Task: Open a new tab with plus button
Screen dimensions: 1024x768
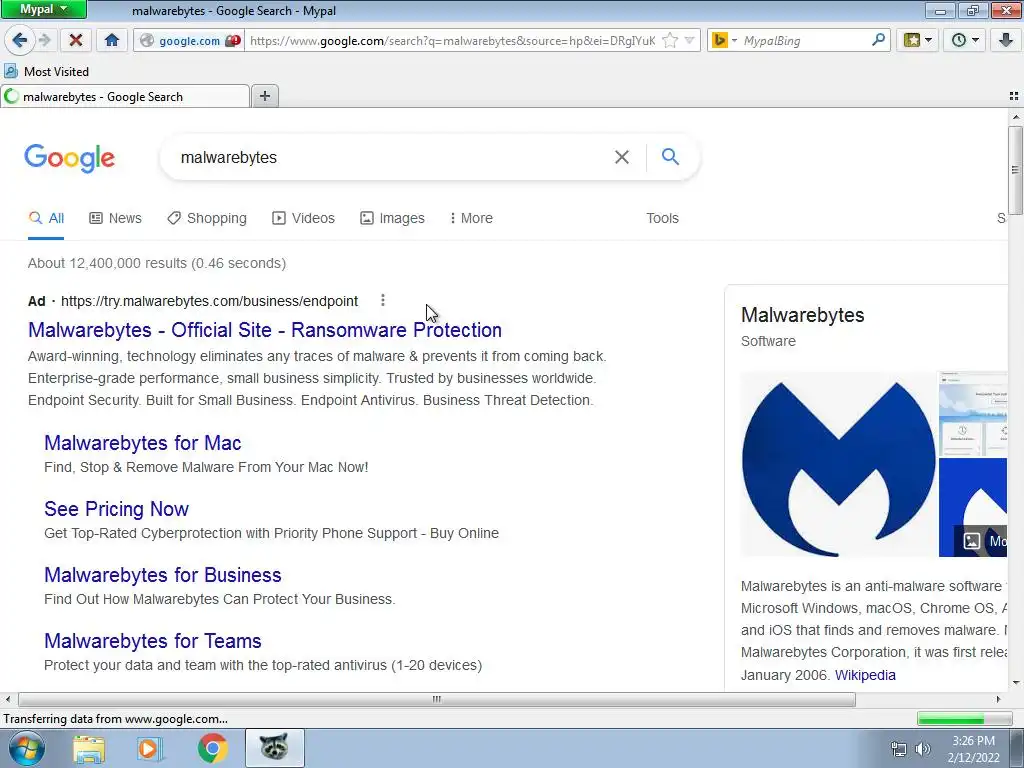Action: [264, 96]
